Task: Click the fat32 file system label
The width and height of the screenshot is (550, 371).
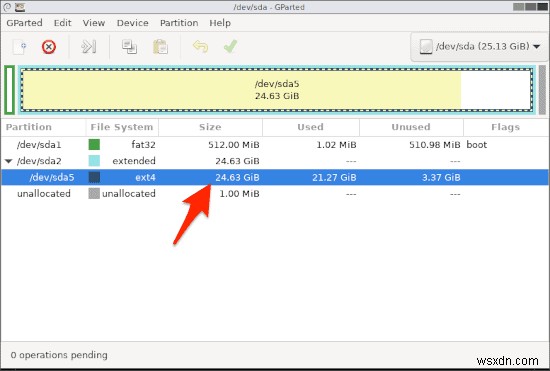Action: [143, 144]
